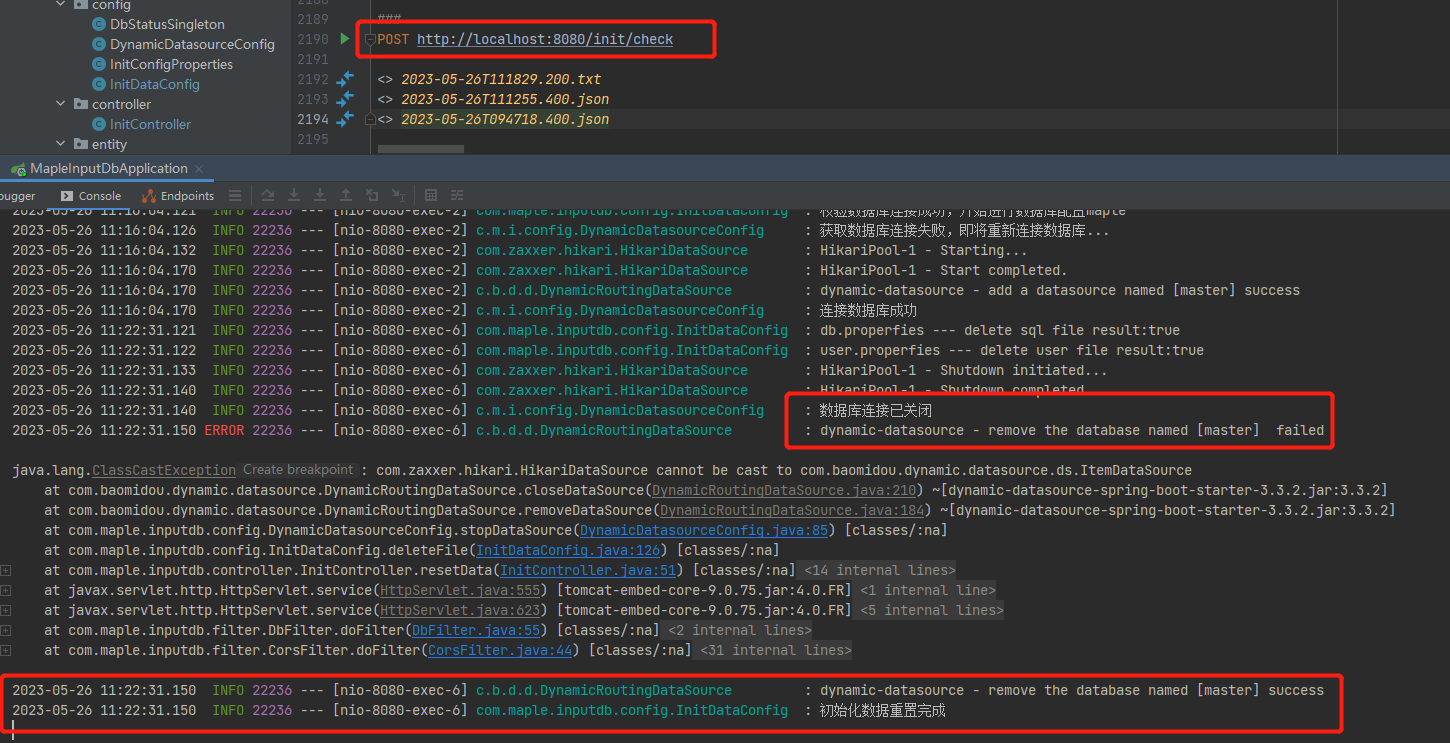Click the InitController class icon

pyautogui.click(x=99, y=124)
